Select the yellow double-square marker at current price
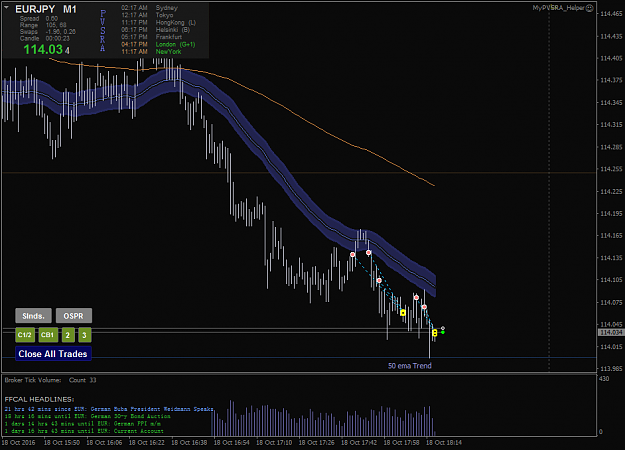This screenshot has height=450, width=625. [x=434, y=333]
